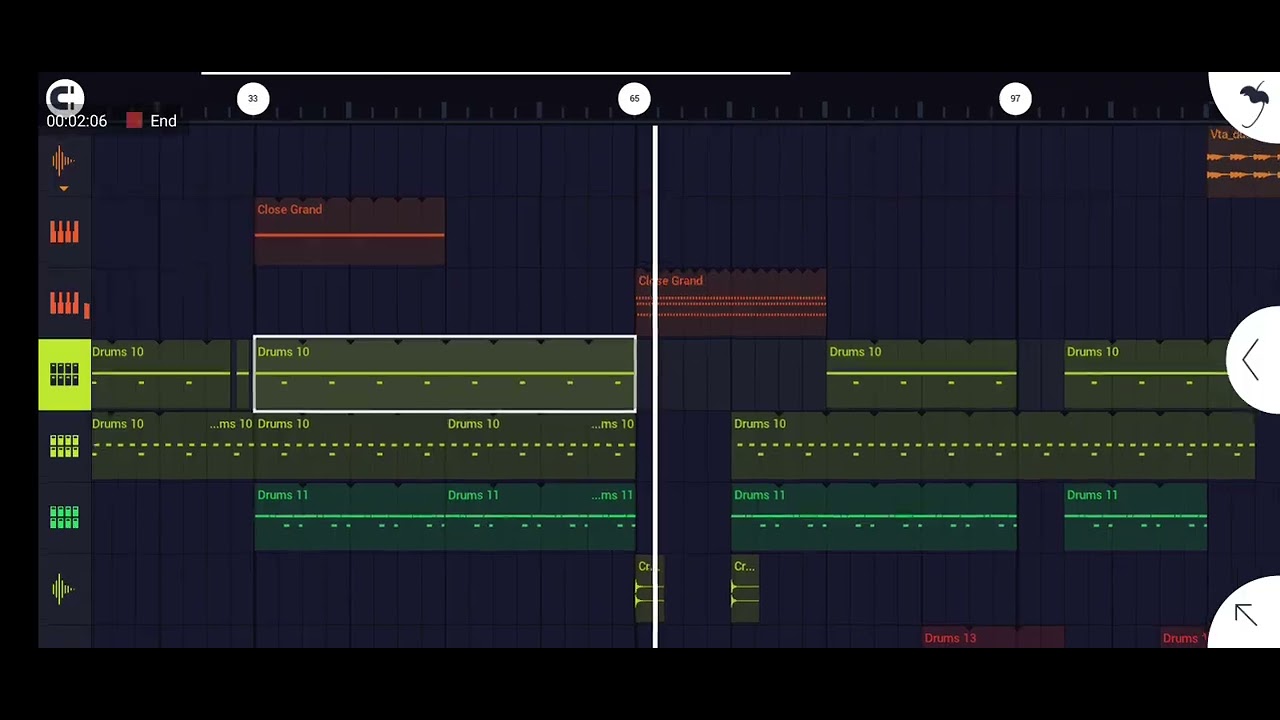Jump to bar marker 65
This screenshot has width=1280, height=720.
click(x=634, y=98)
